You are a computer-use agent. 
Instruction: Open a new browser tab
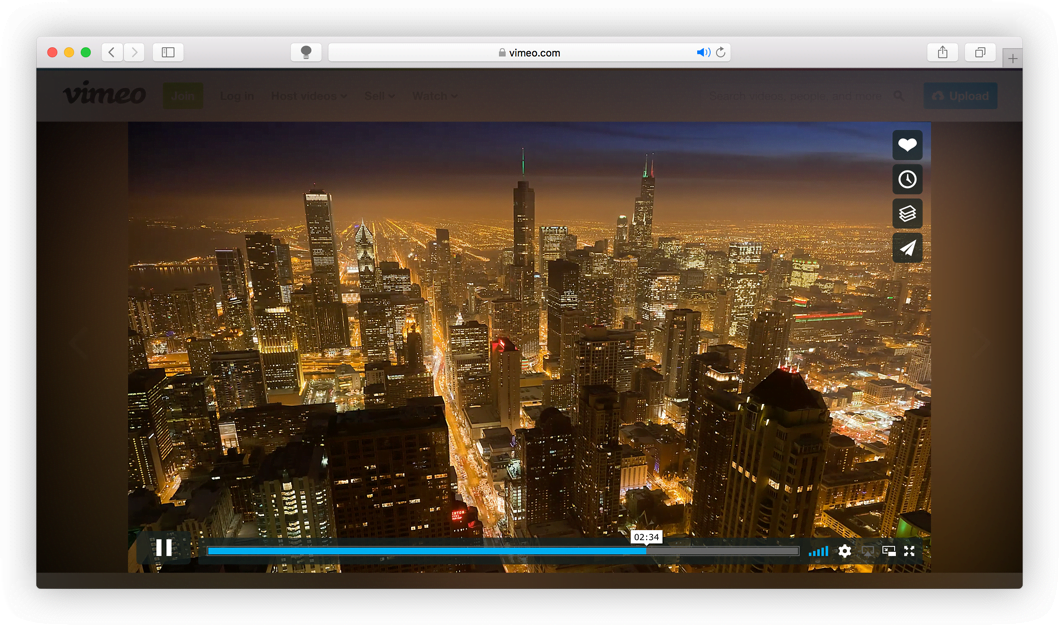point(1014,58)
